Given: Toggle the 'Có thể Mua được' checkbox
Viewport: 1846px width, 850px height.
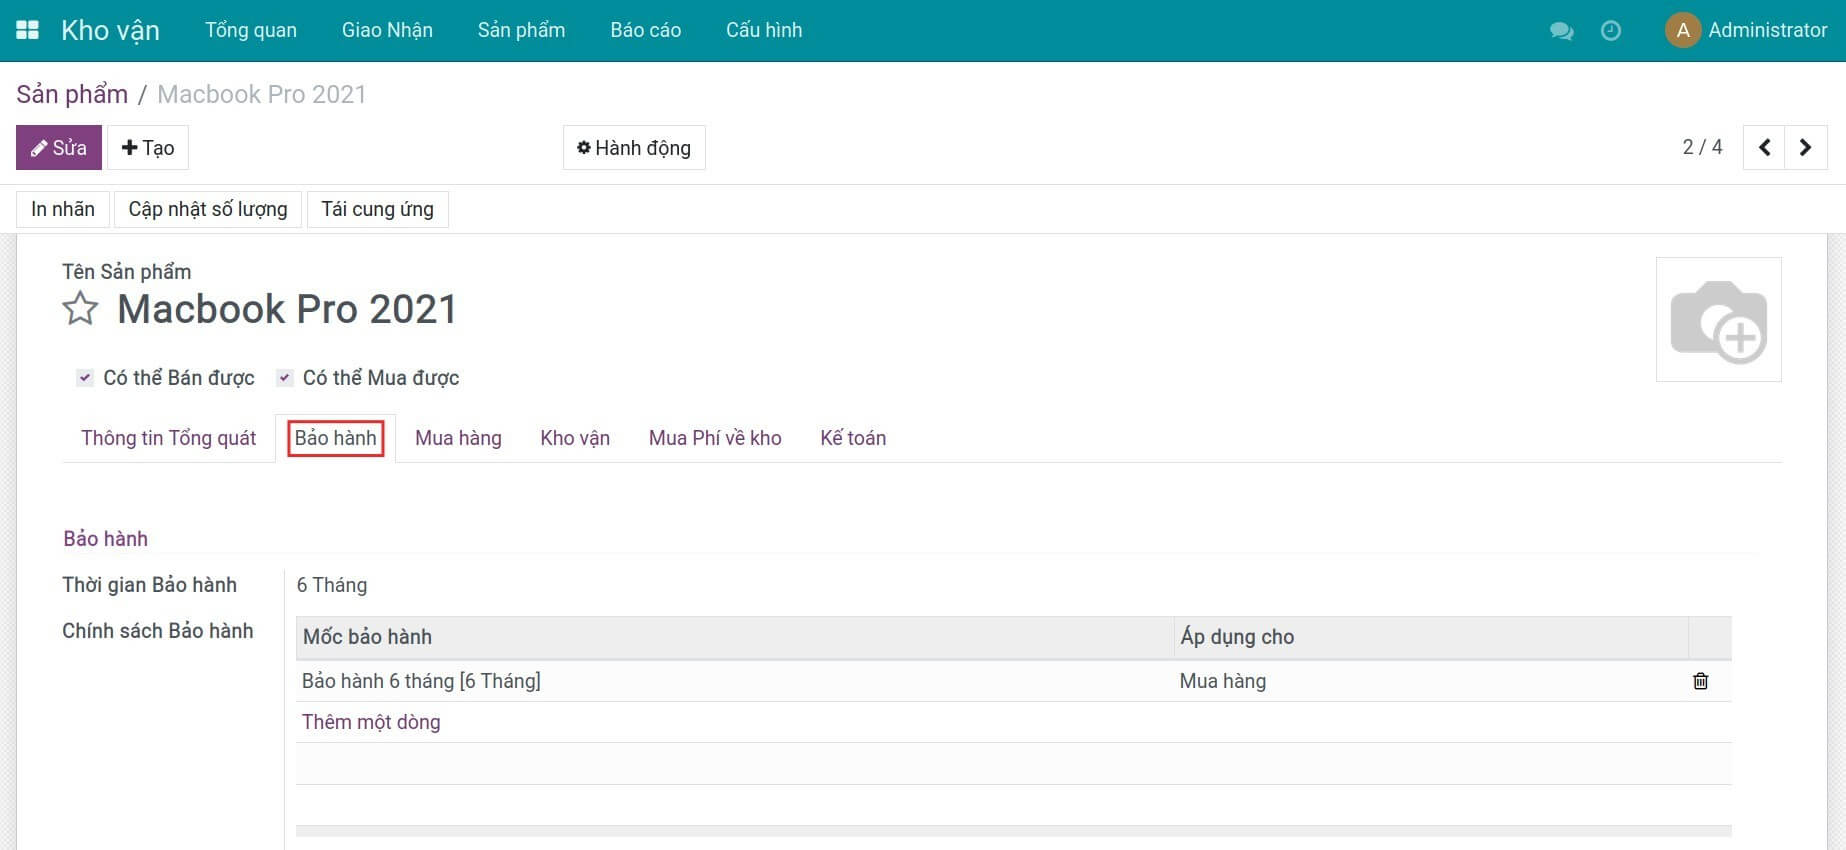Looking at the screenshot, I should pos(285,378).
